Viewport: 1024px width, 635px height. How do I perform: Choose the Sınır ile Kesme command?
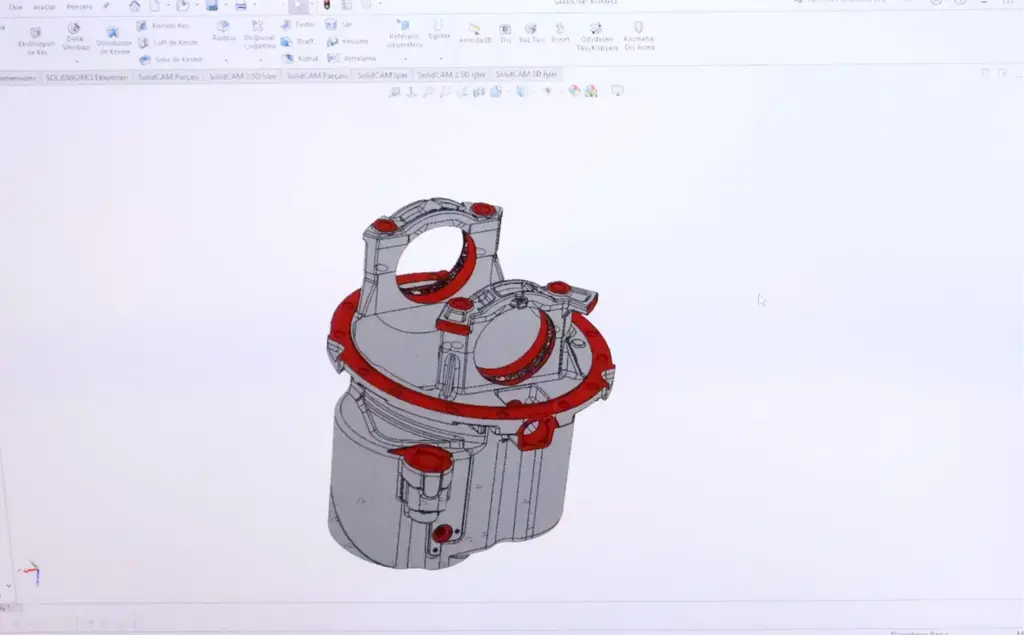click(170, 59)
